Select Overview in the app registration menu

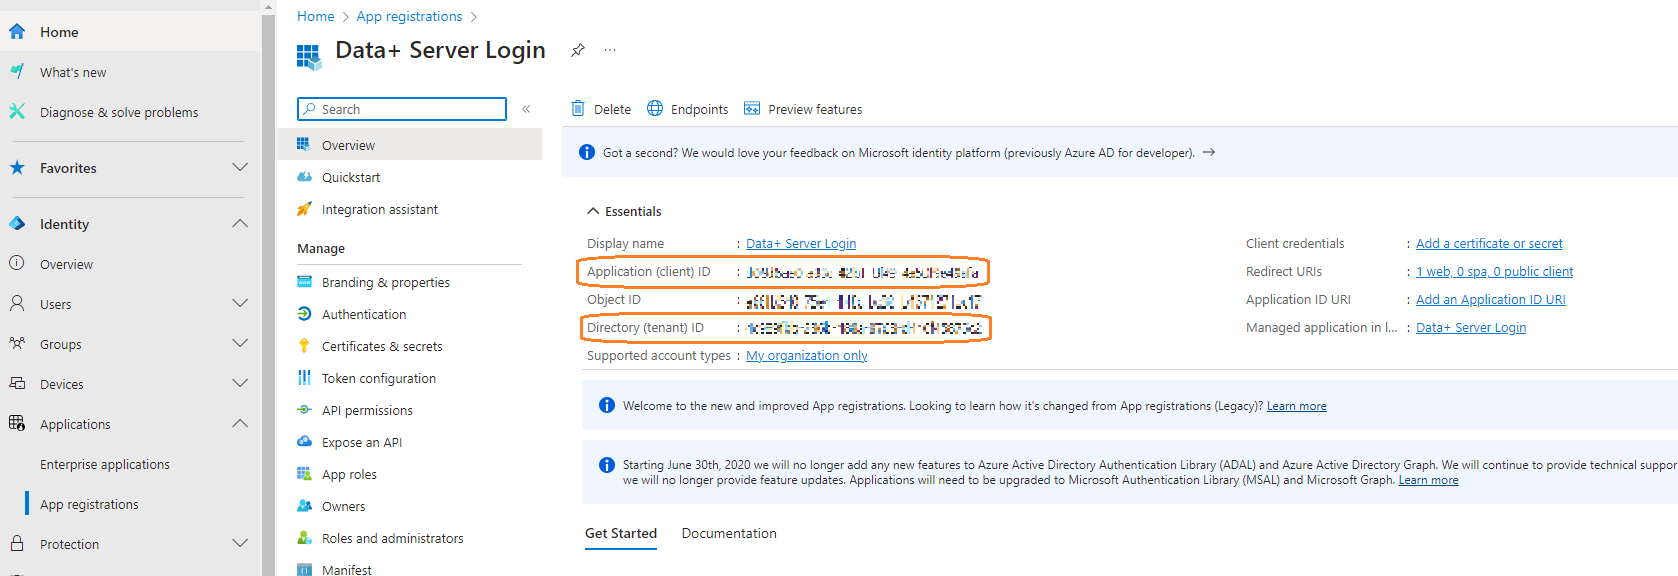coord(410,145)
